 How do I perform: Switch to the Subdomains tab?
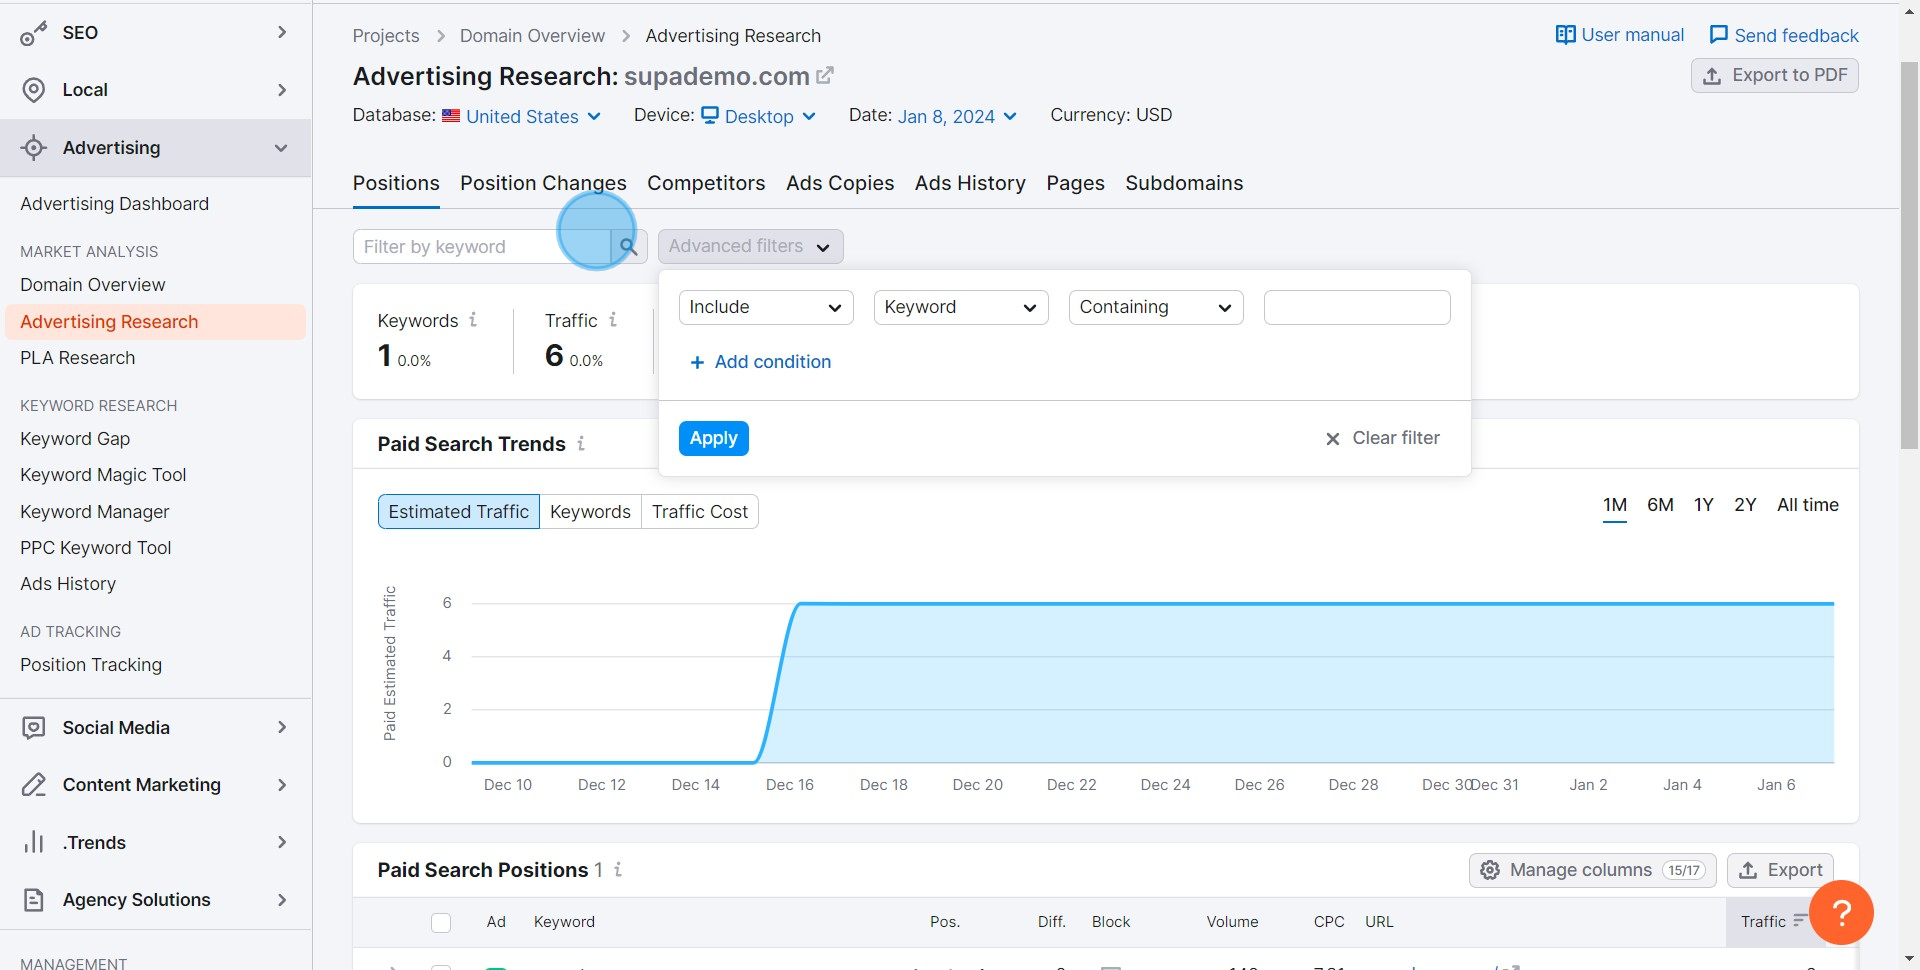(x=1184, y=183)
